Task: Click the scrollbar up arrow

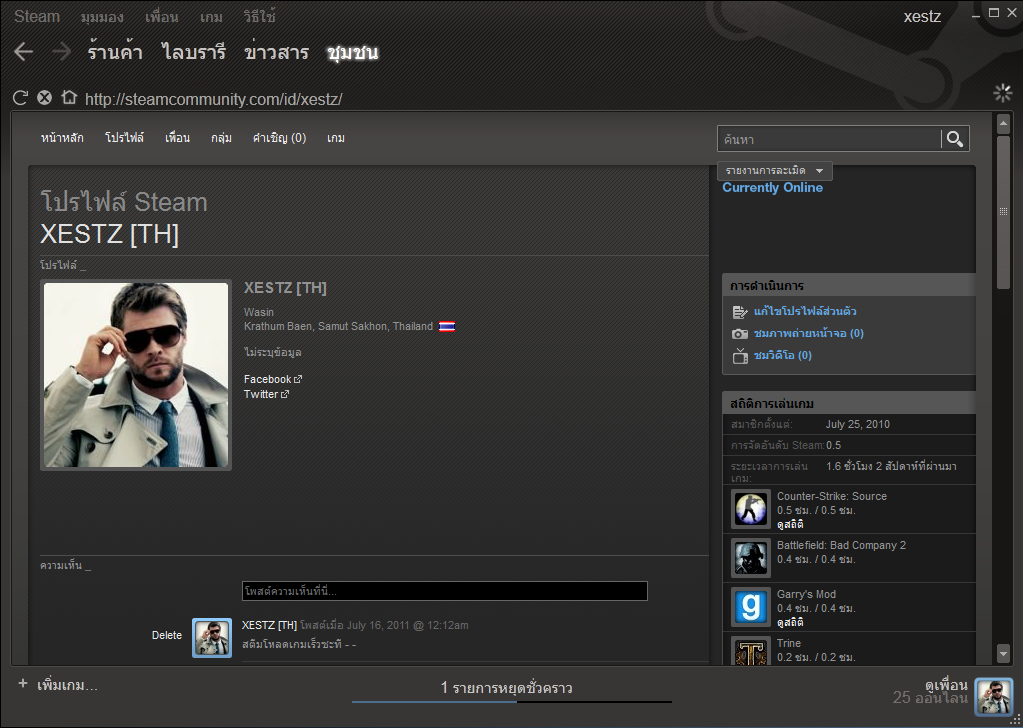Action: [1003, 123]
